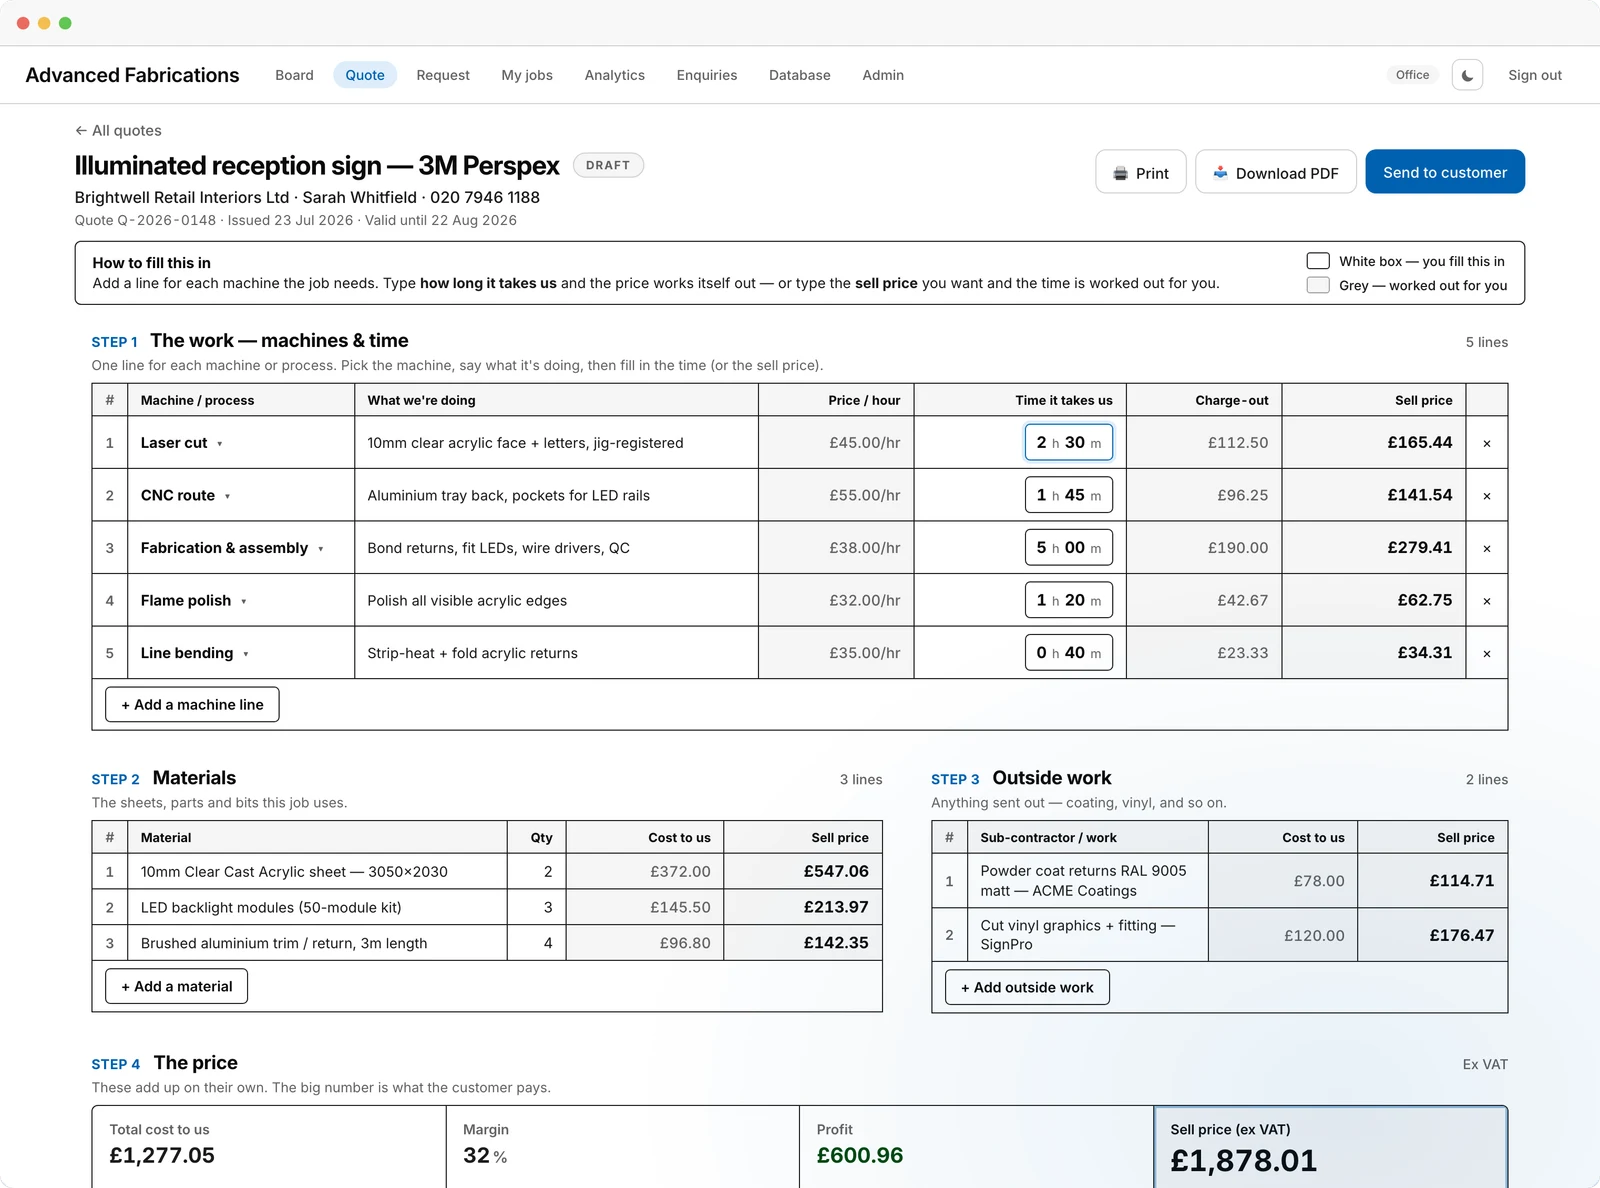Click the Profit £600.96 figure
The width and height of the screenshot is (1600, 1188).
coord(860,1156)
